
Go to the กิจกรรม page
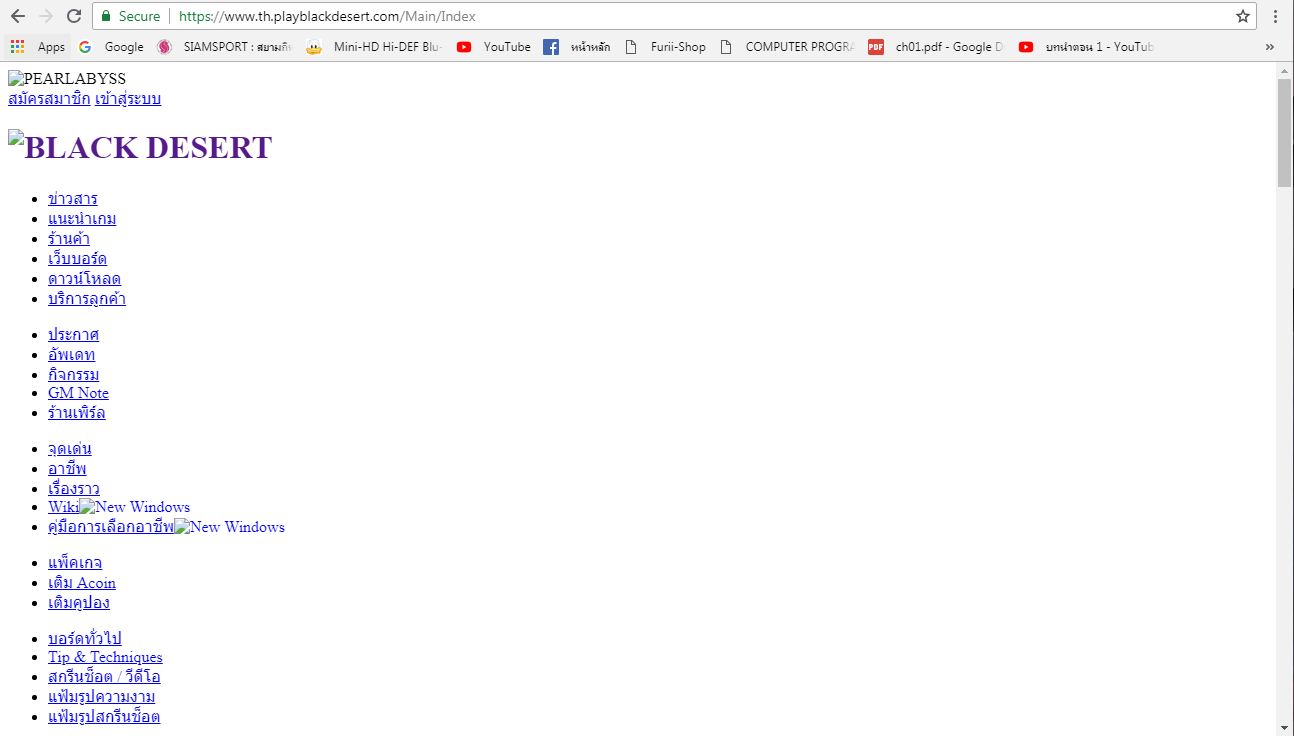coord(74,374)
